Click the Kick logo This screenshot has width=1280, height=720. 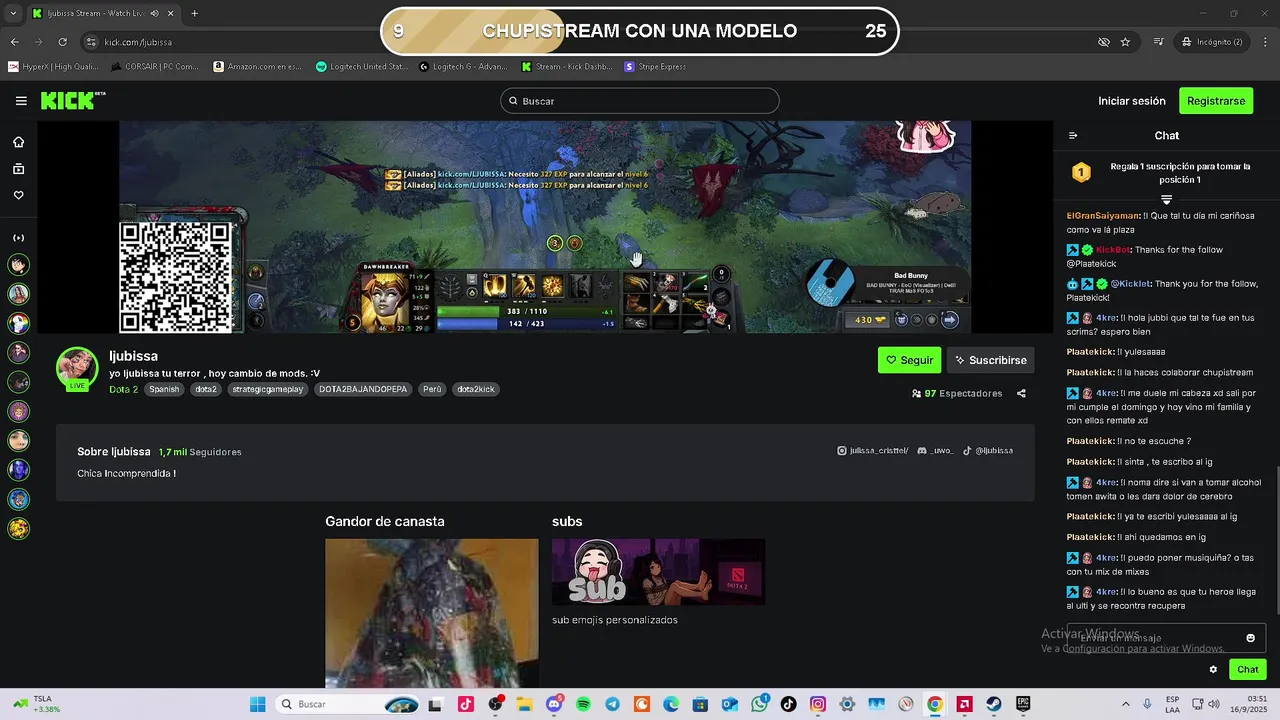point(72,100)
